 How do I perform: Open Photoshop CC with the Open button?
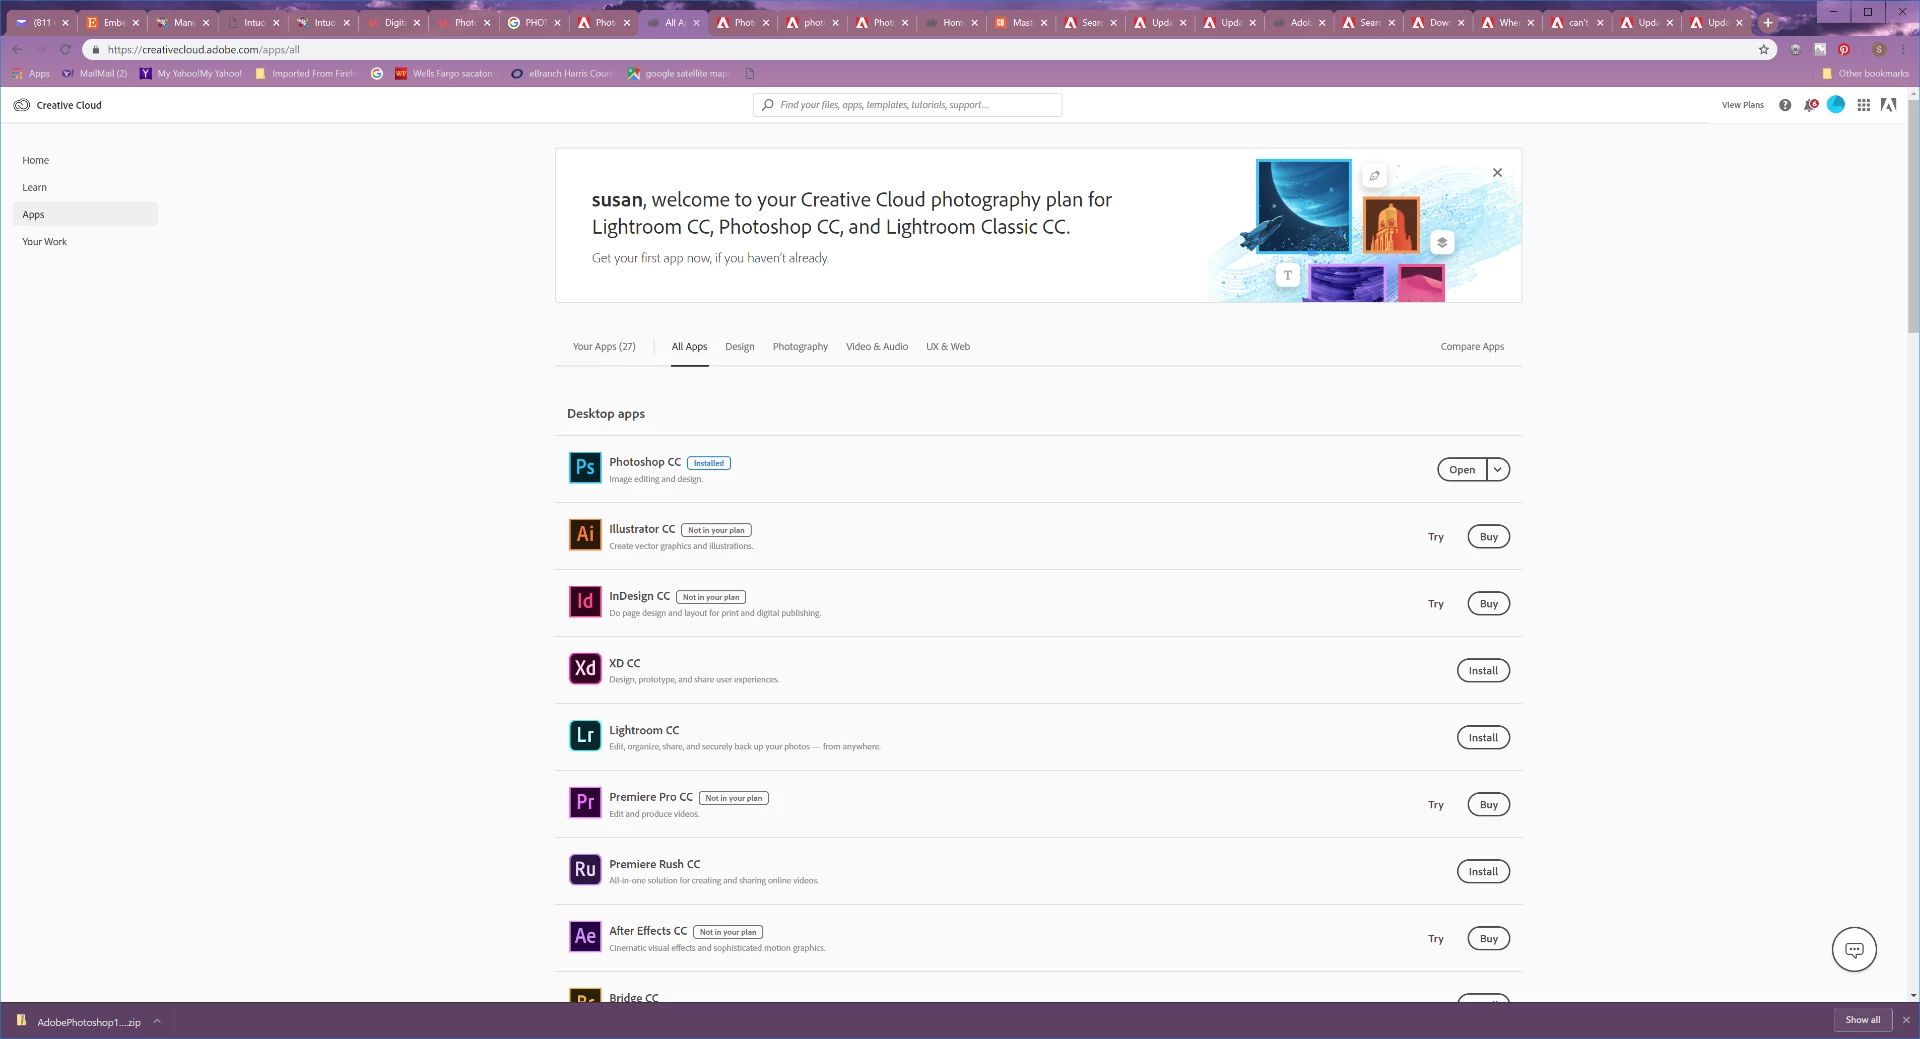(x=1462, y=470)
